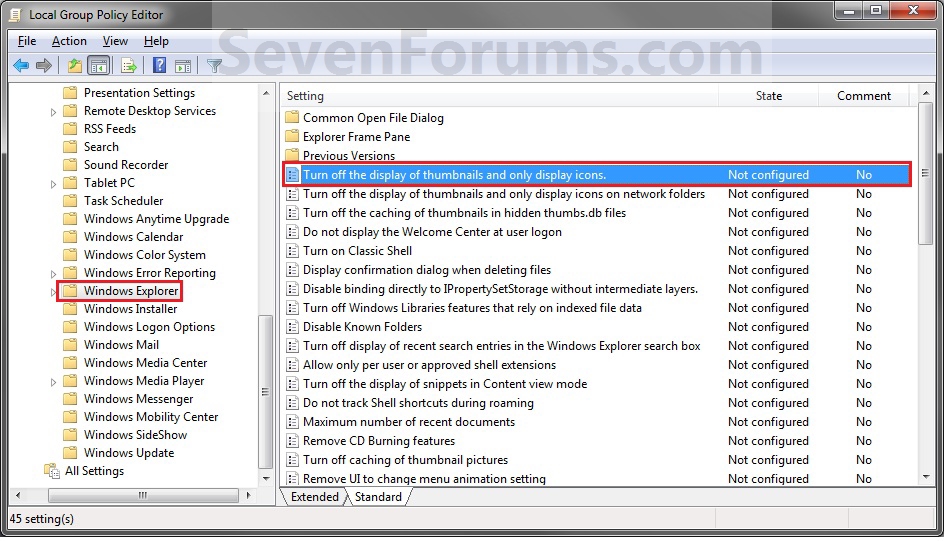Toggle the Show/Hide Action Pane icon

pyautogui.click(x=183, y=66)
